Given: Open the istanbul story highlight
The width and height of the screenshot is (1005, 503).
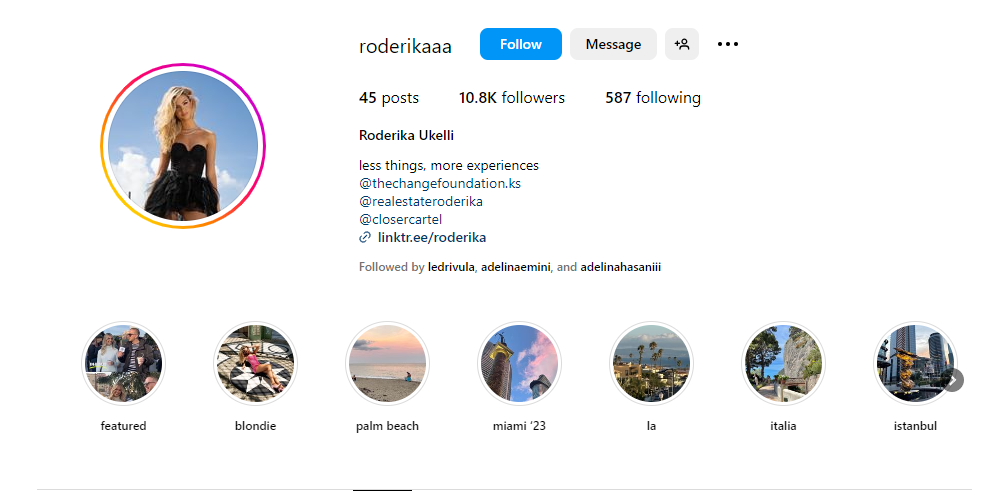Looking at the screenshot, I should click(x=913, y=363).
